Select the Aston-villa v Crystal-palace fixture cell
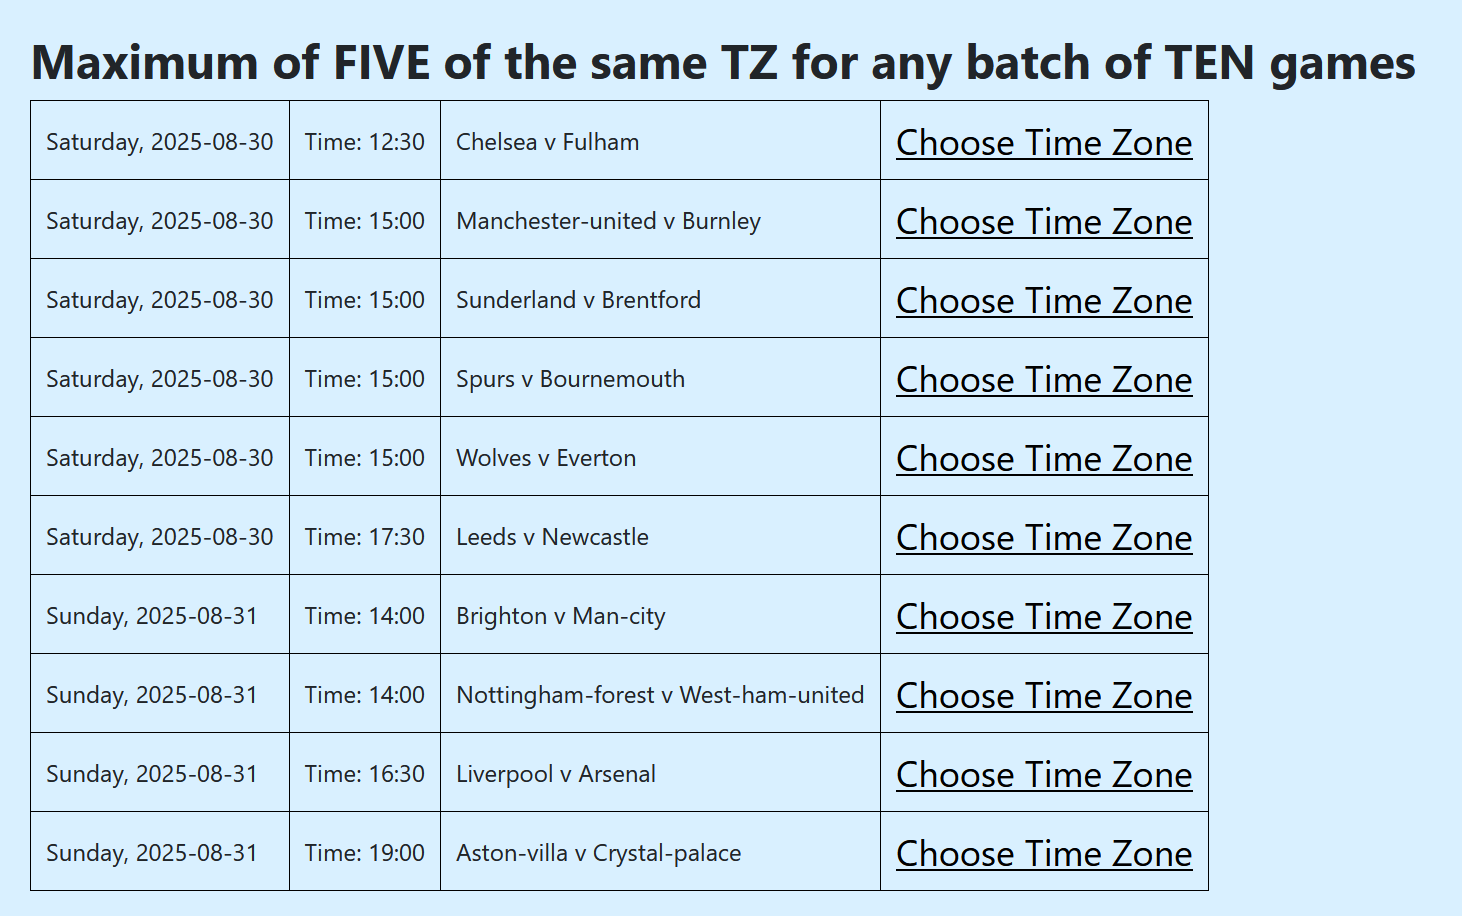Screen dimensions: 1462x916 [598, 853]
